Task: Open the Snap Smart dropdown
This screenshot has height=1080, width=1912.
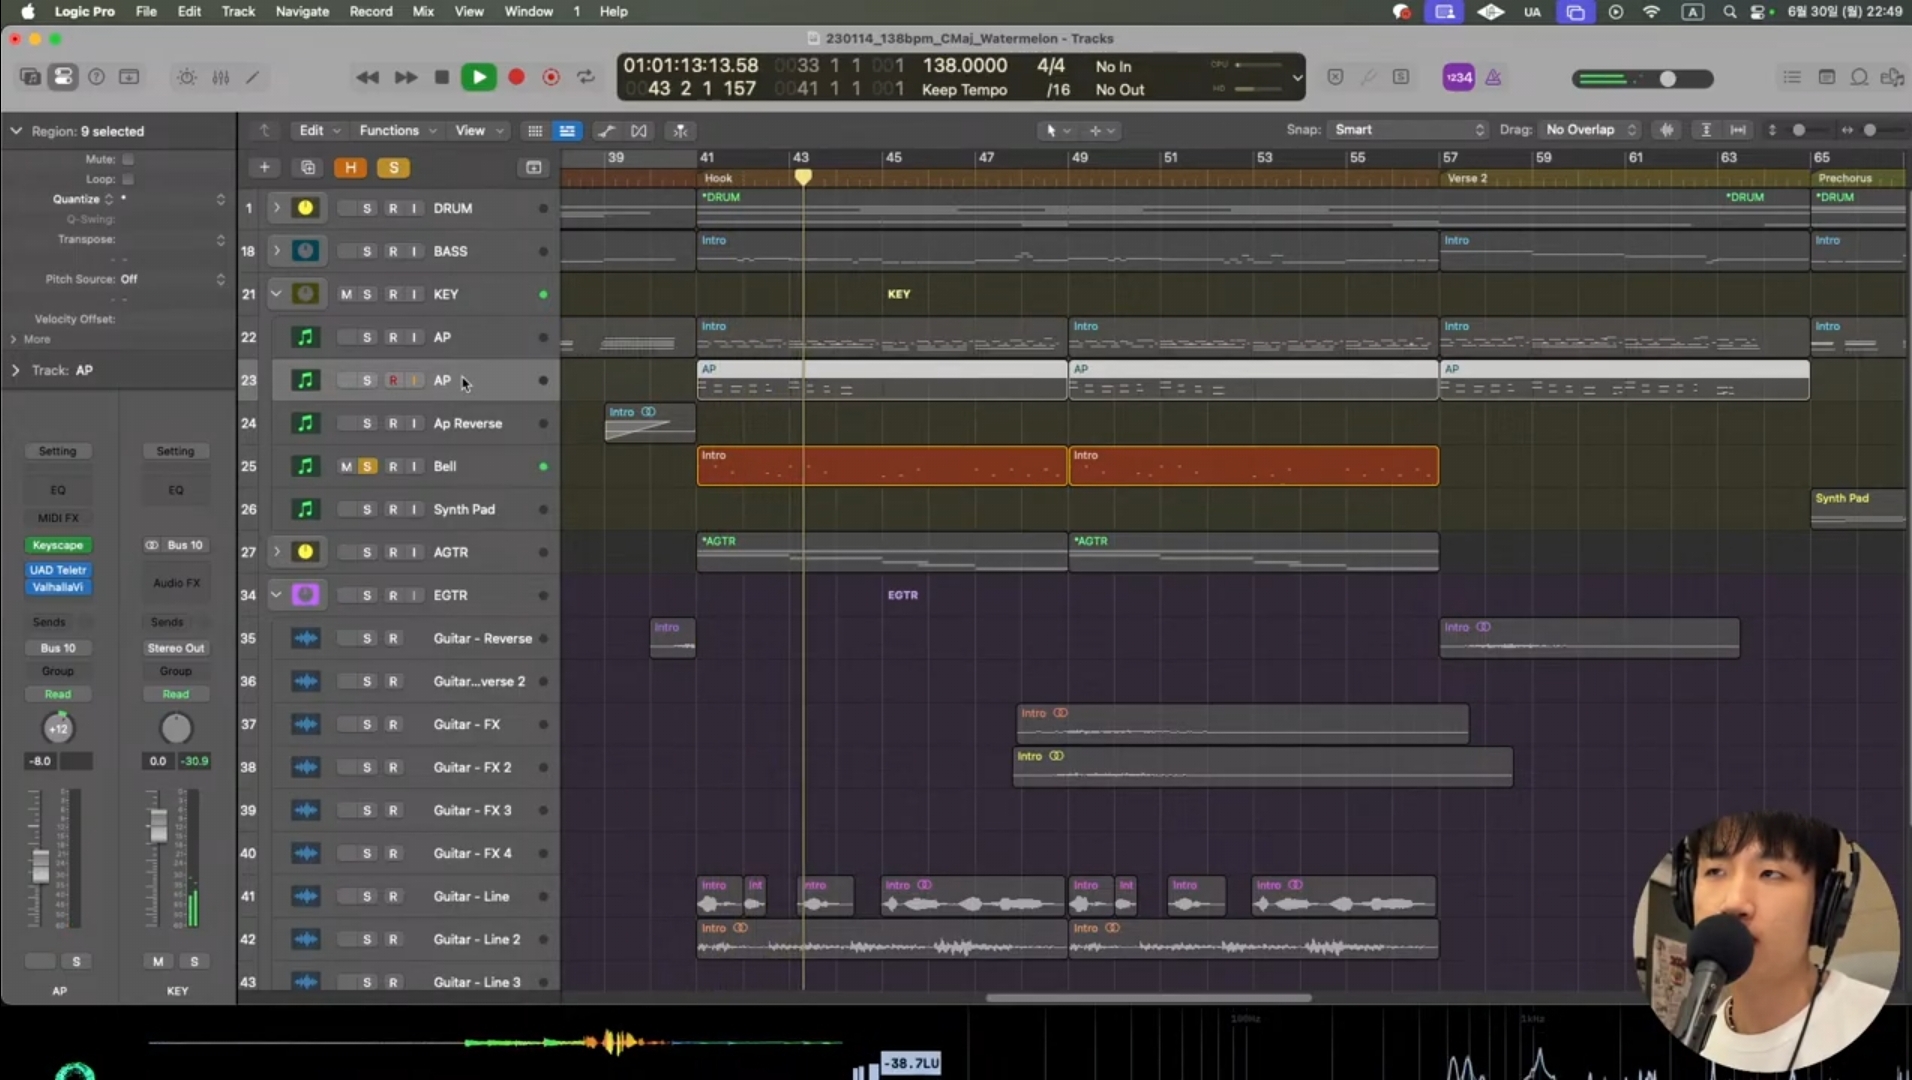Action: 1408,130
